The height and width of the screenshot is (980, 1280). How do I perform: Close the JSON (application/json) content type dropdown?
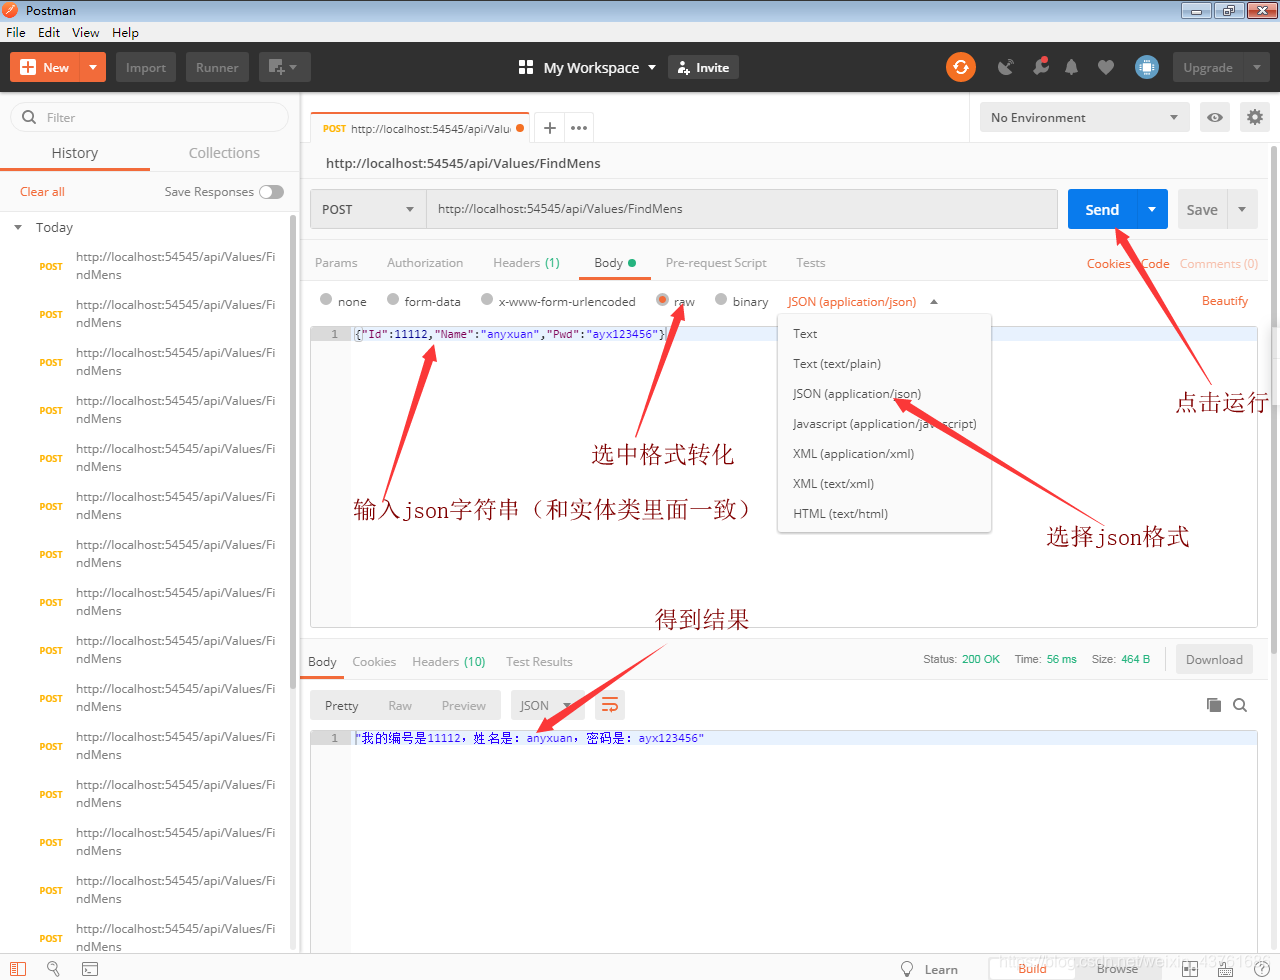coord(862,301)
